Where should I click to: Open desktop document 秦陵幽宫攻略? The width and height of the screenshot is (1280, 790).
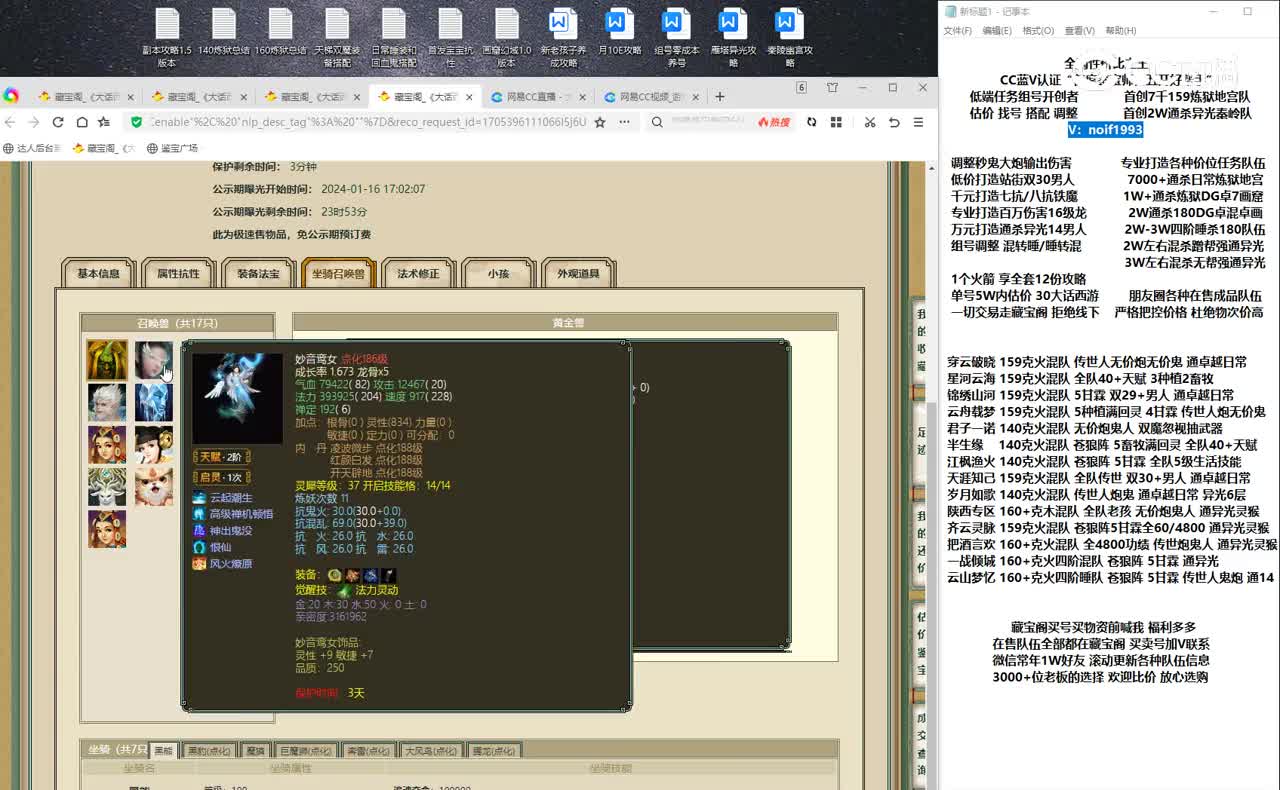(790, 38)
